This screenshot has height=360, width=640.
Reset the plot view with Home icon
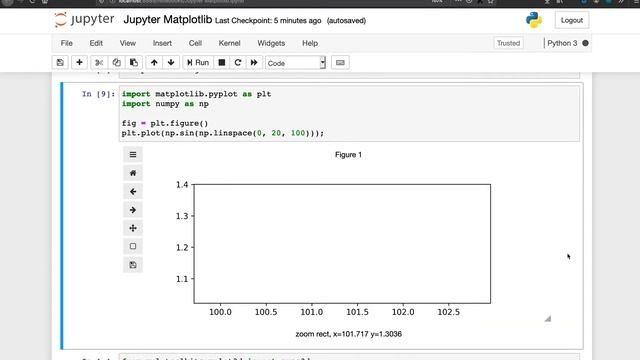133,173
